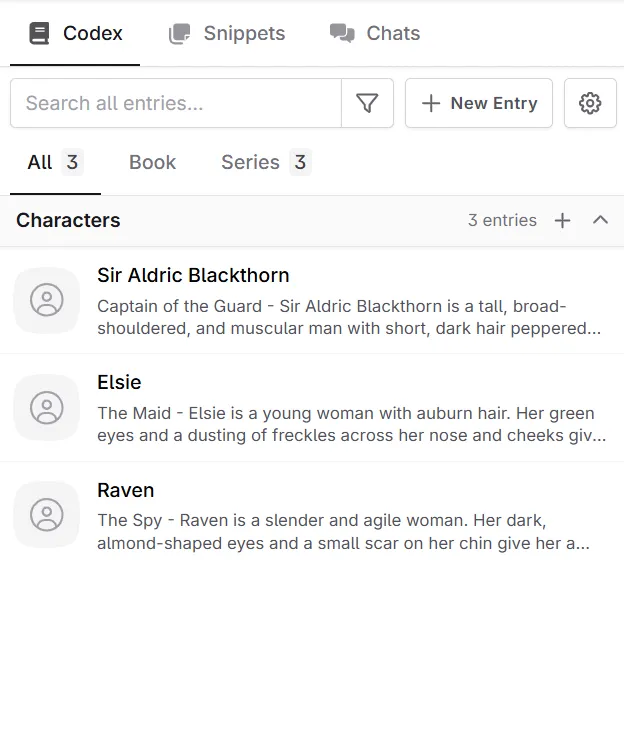This screenshot has height=755, width=624.
Task: Click the New Entry button
Action: point(478,103)
